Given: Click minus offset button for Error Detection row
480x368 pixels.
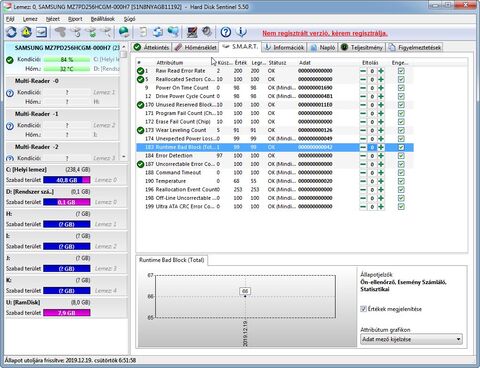Looking at the screenshot, I should (x=363, y=155).
